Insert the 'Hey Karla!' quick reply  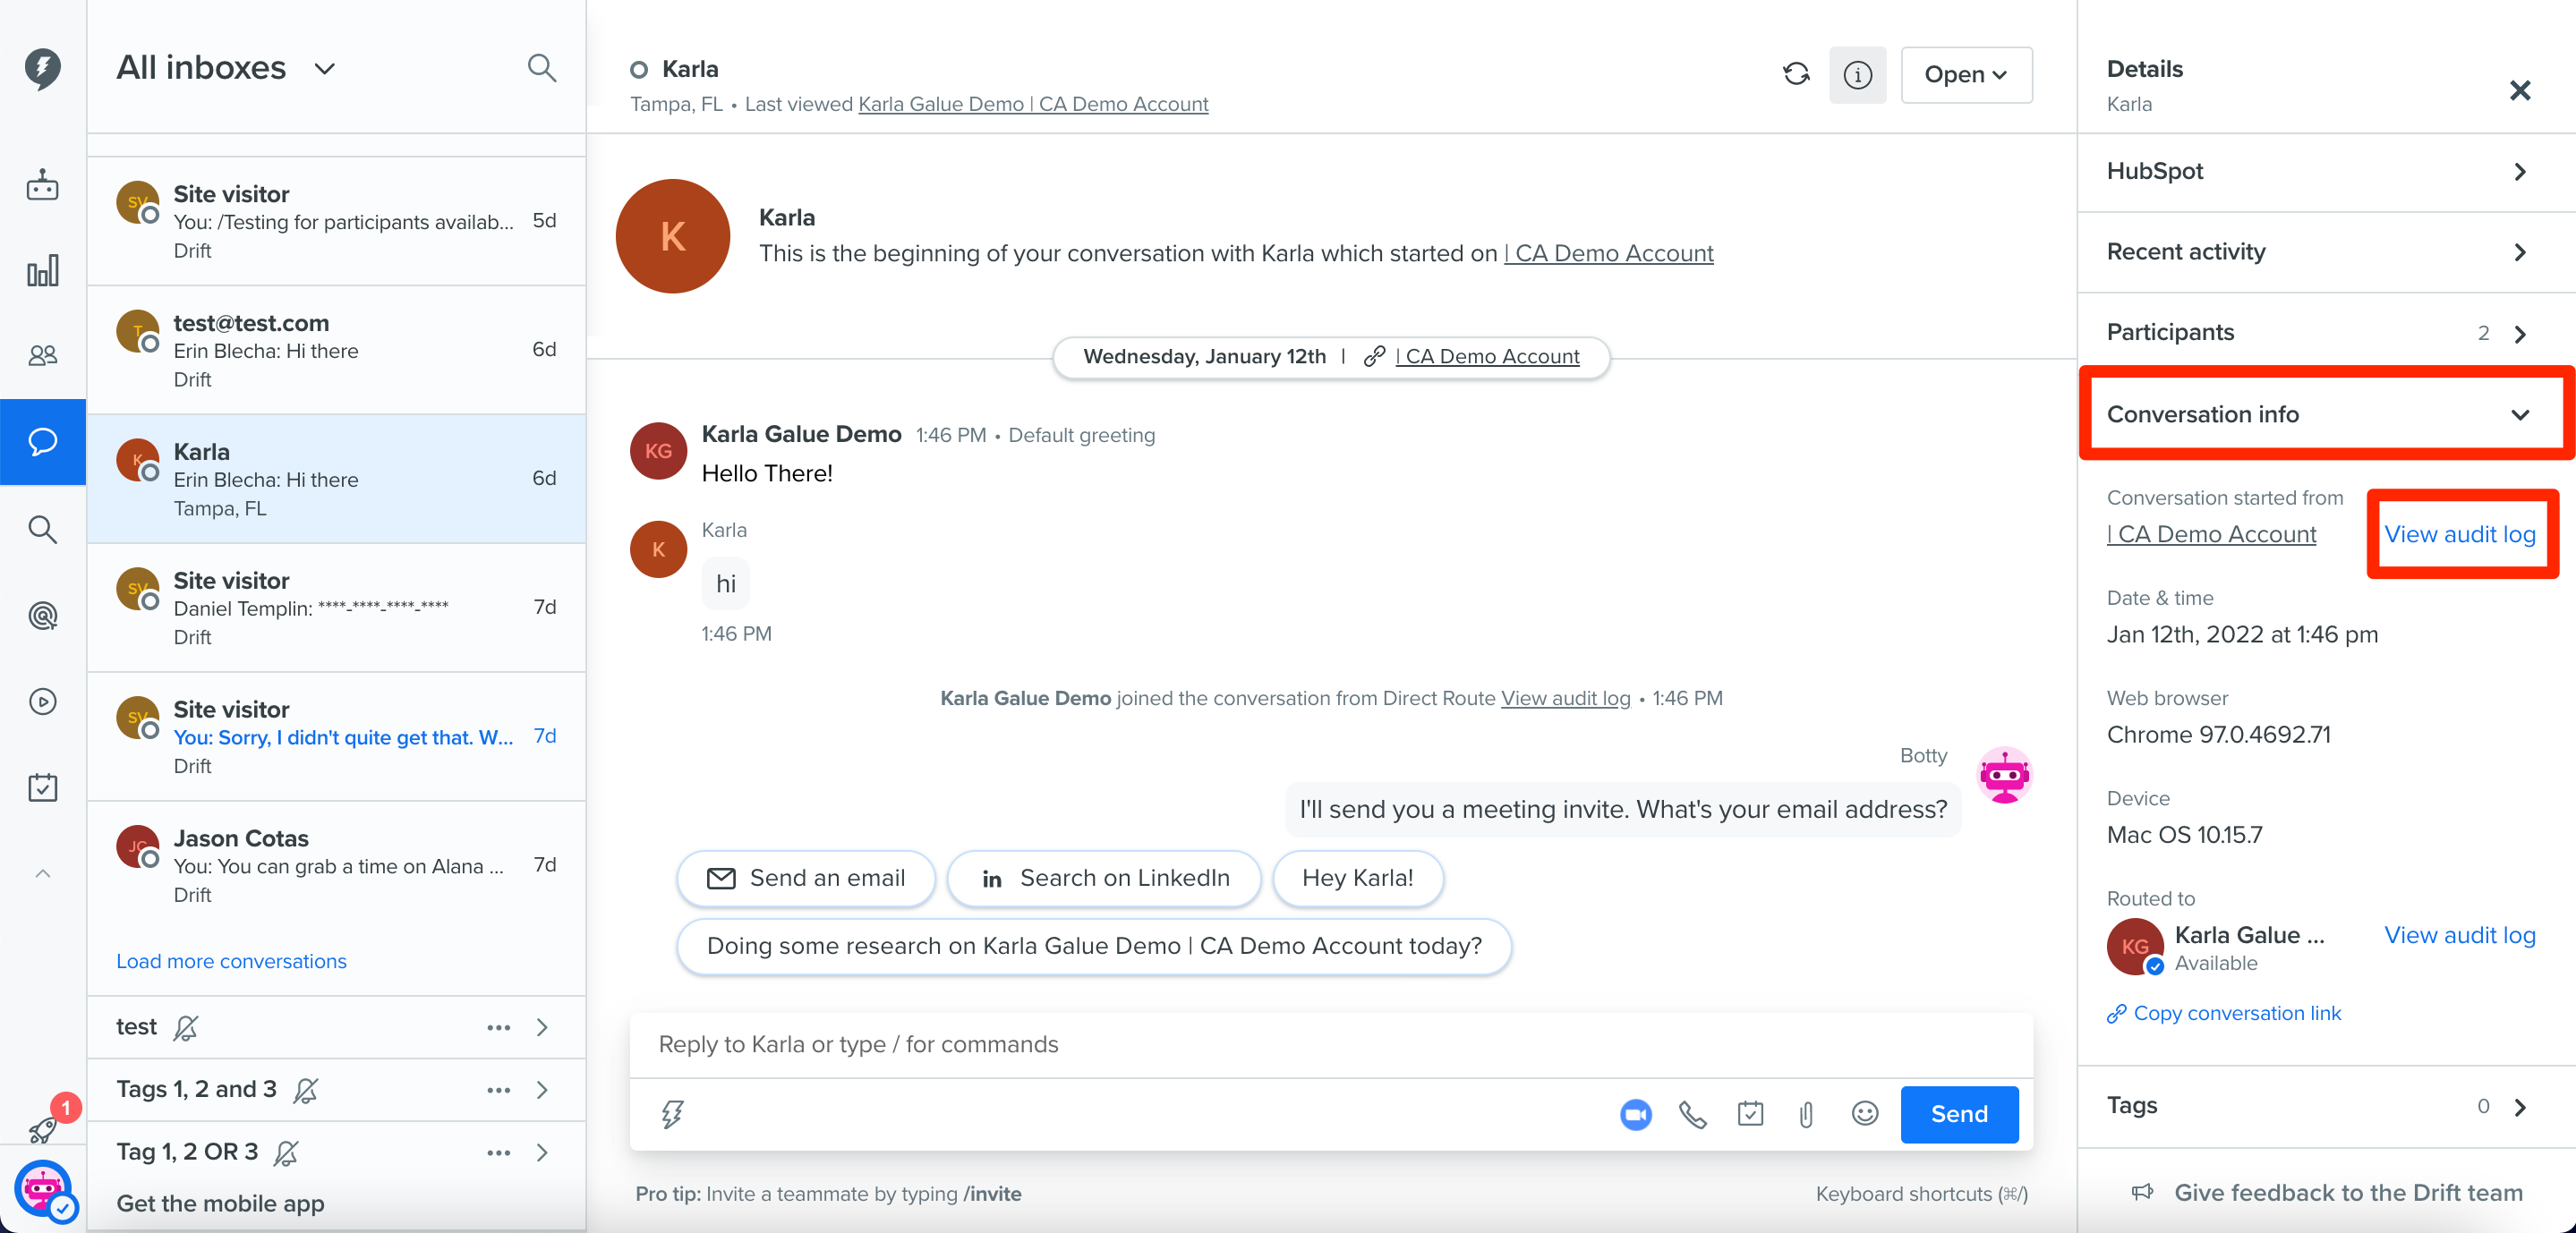(1357, 878)
